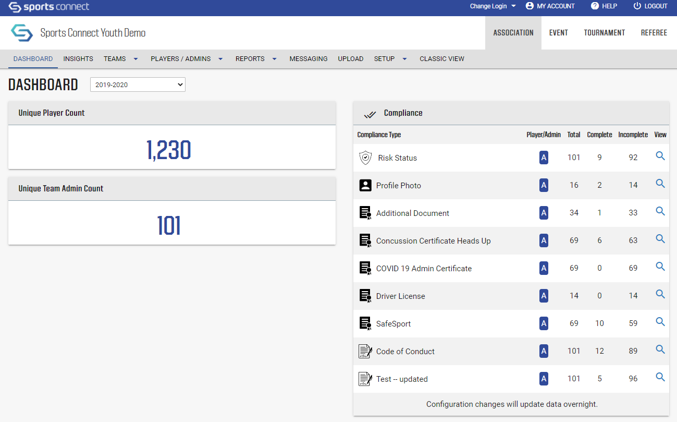
Task: Open SafeSport view magnifier icon
Action: coord(660,322)
